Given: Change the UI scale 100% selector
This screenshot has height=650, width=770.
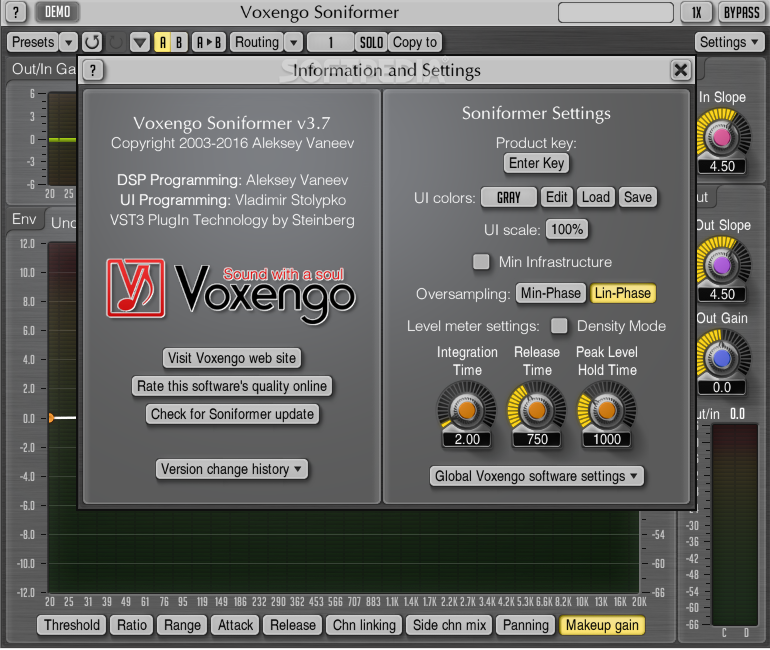Looking at the screenshot, I should point(567,229).
